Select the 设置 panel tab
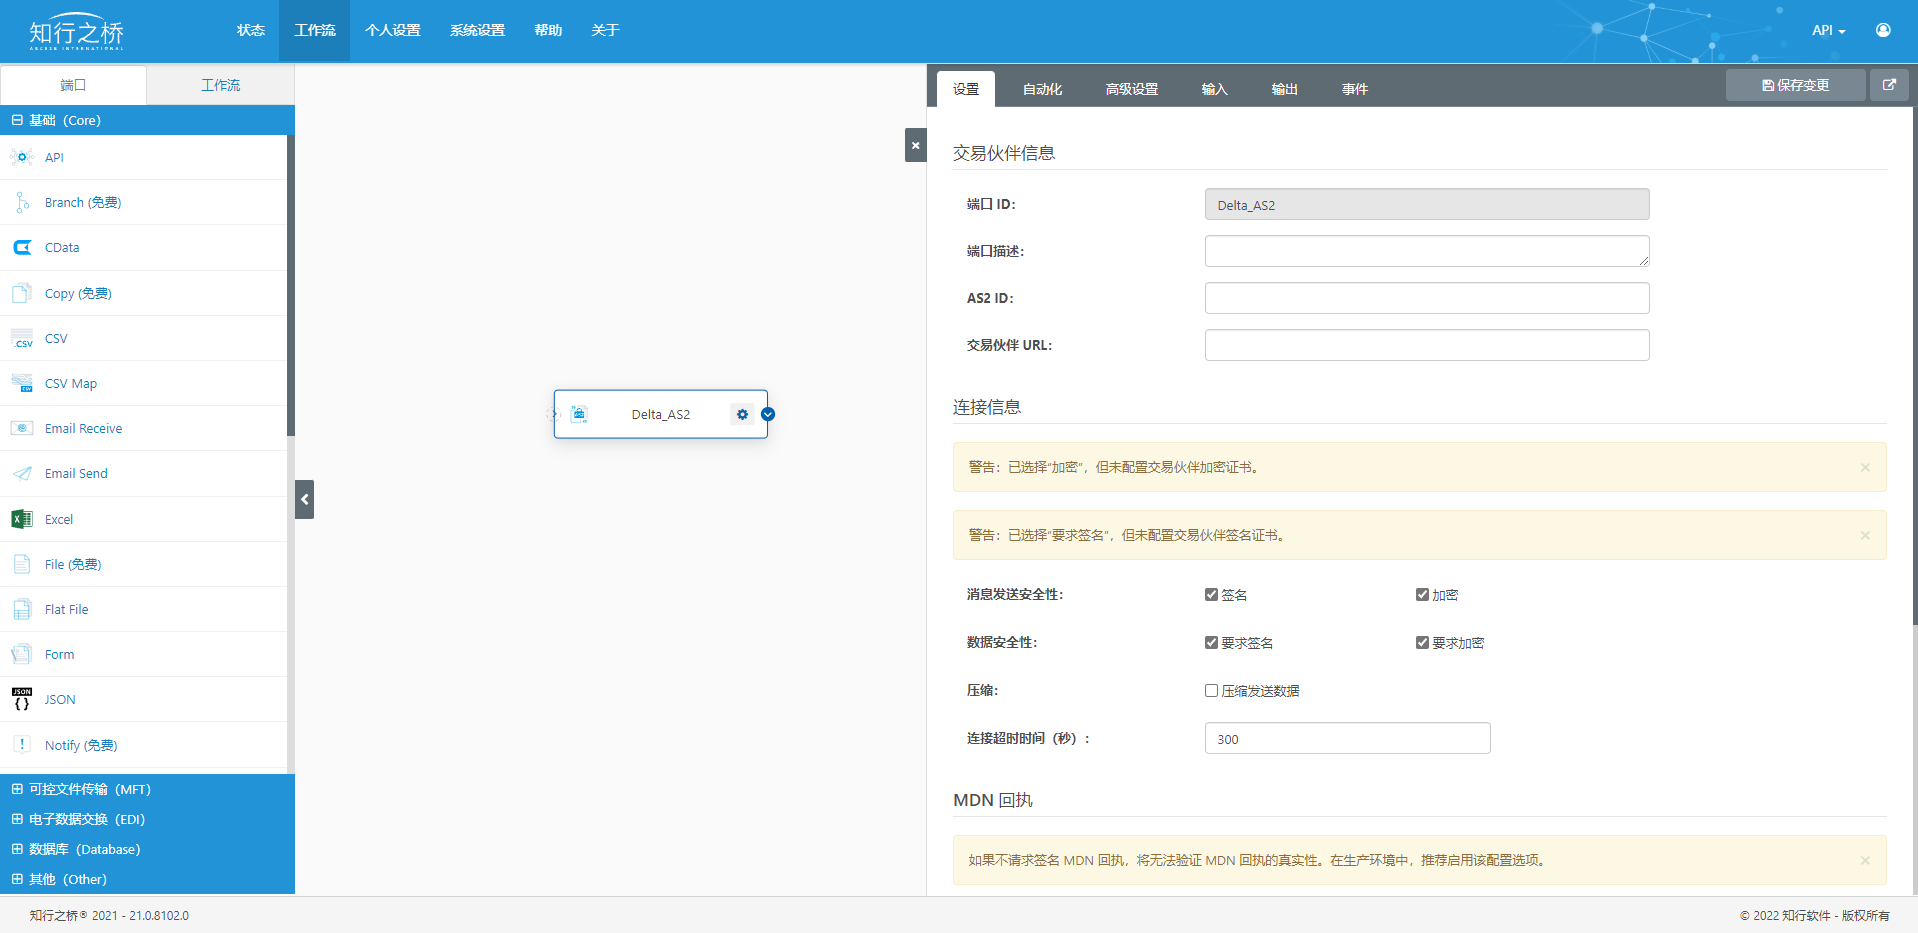The height and width of the screenshot is (933, 1918). (966, 89)
